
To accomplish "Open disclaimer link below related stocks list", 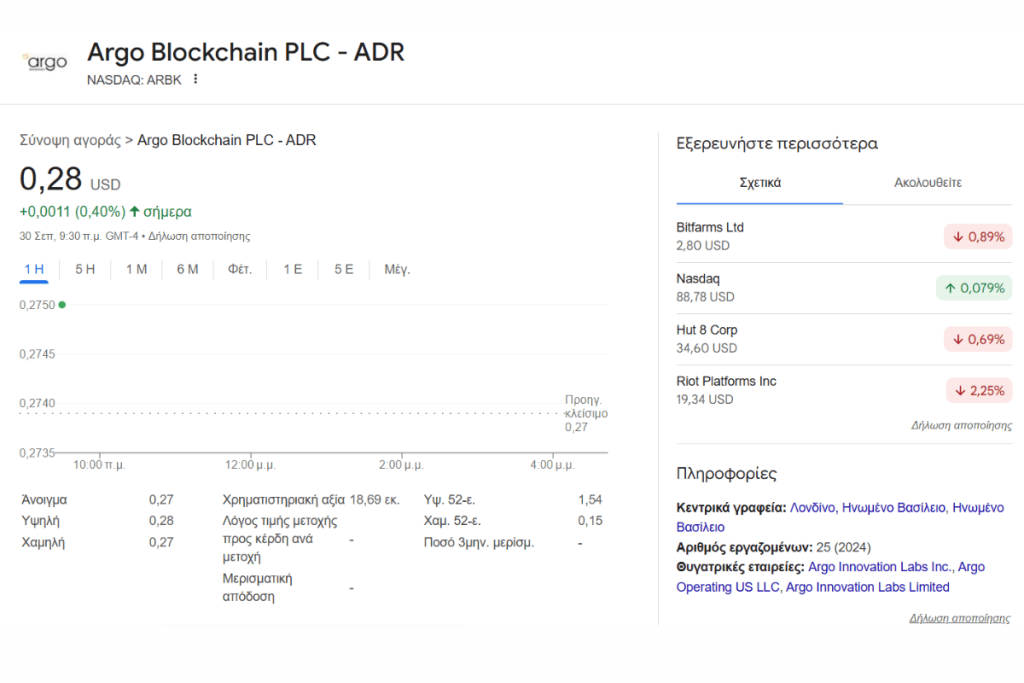I will pyautogui.click(x=961, y=425).
